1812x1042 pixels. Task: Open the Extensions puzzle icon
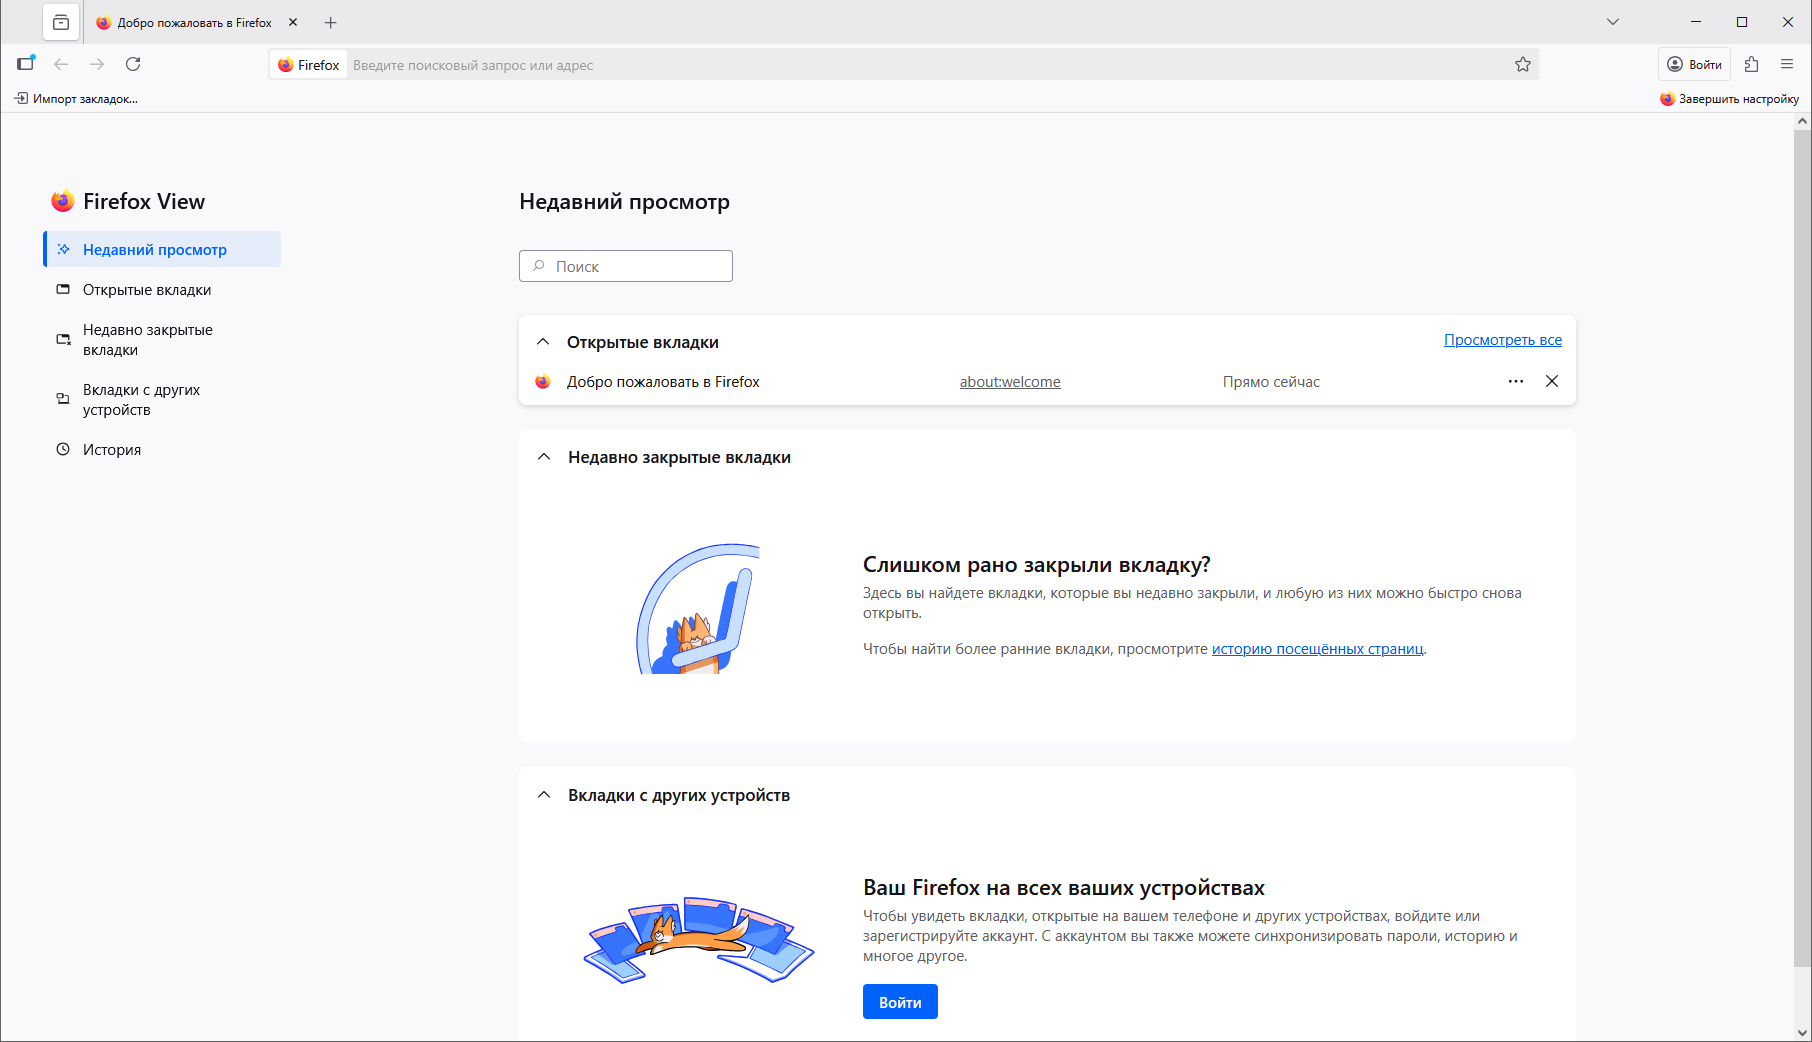(x=1751, y=64)
